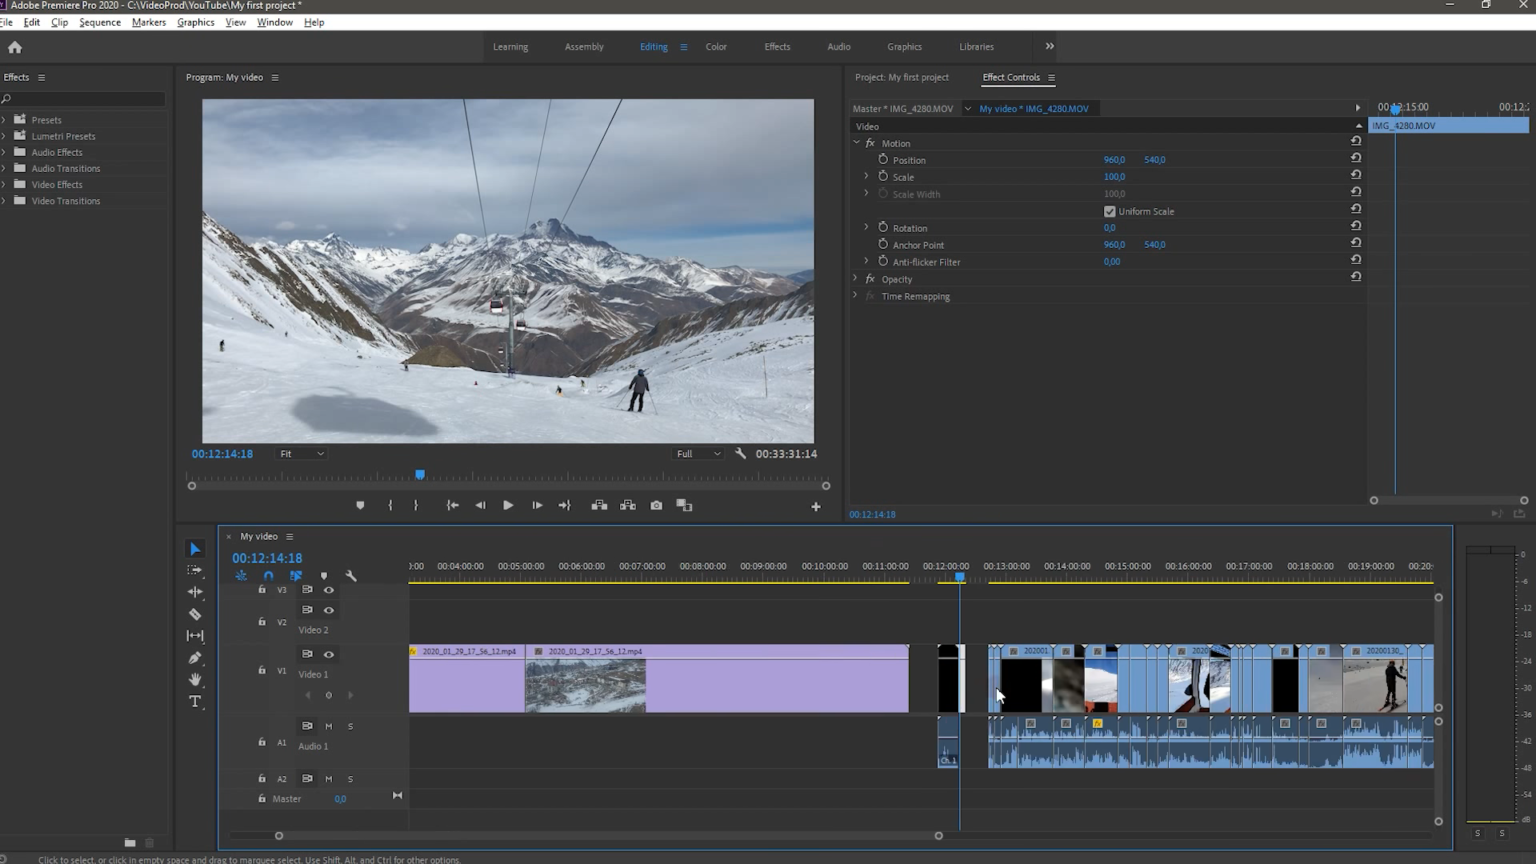Reset the Position parameter

coord(1356,158)
